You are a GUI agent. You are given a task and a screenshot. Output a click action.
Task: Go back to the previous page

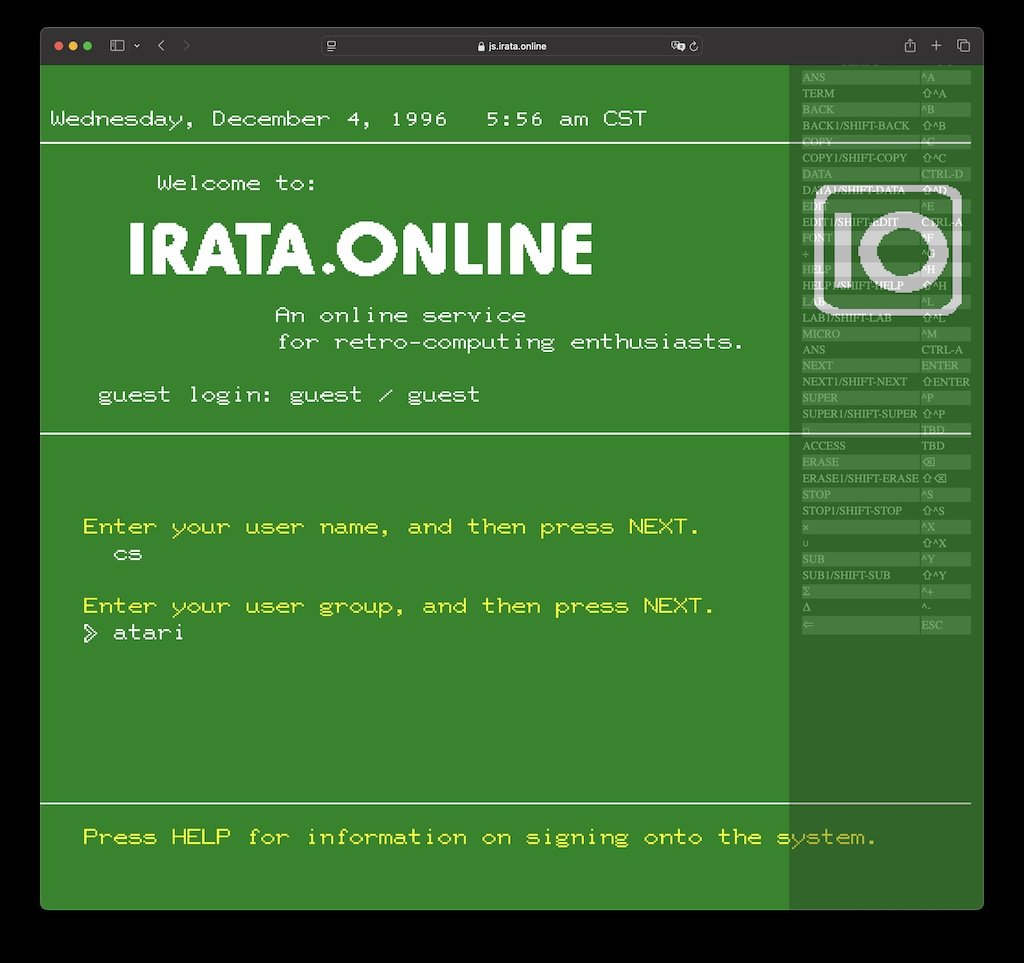(161, 46)
